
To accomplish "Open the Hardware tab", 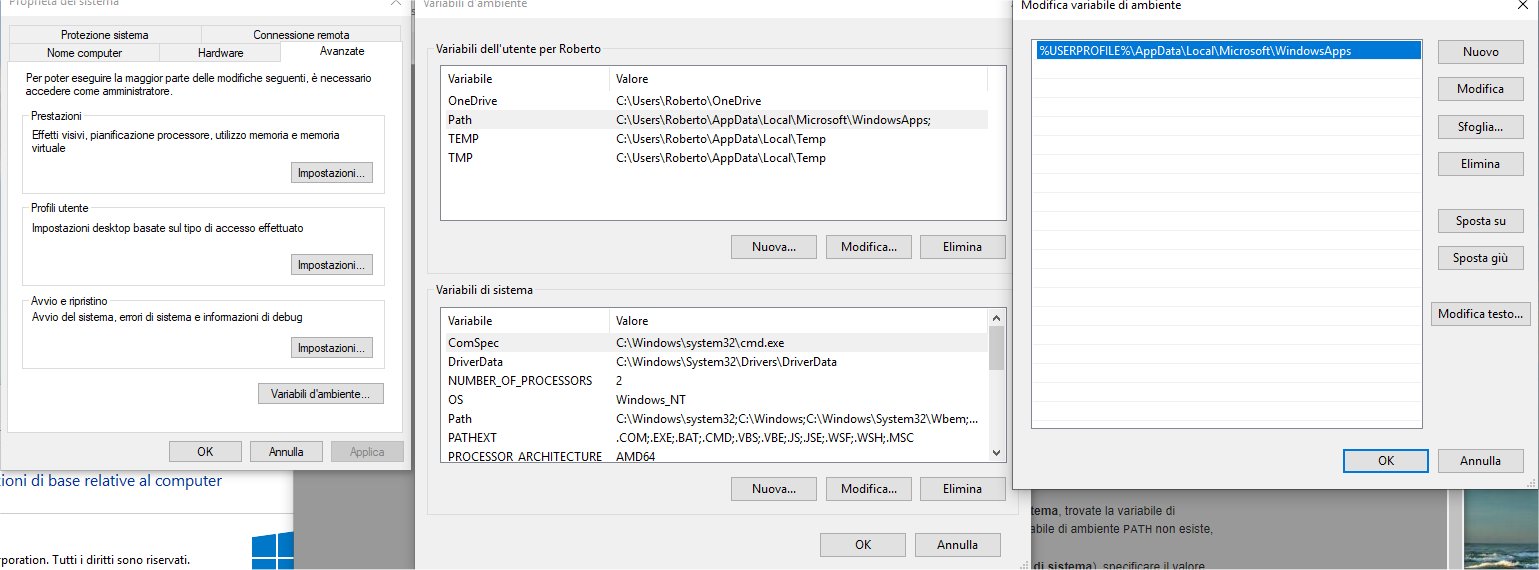I will point(220,52).
